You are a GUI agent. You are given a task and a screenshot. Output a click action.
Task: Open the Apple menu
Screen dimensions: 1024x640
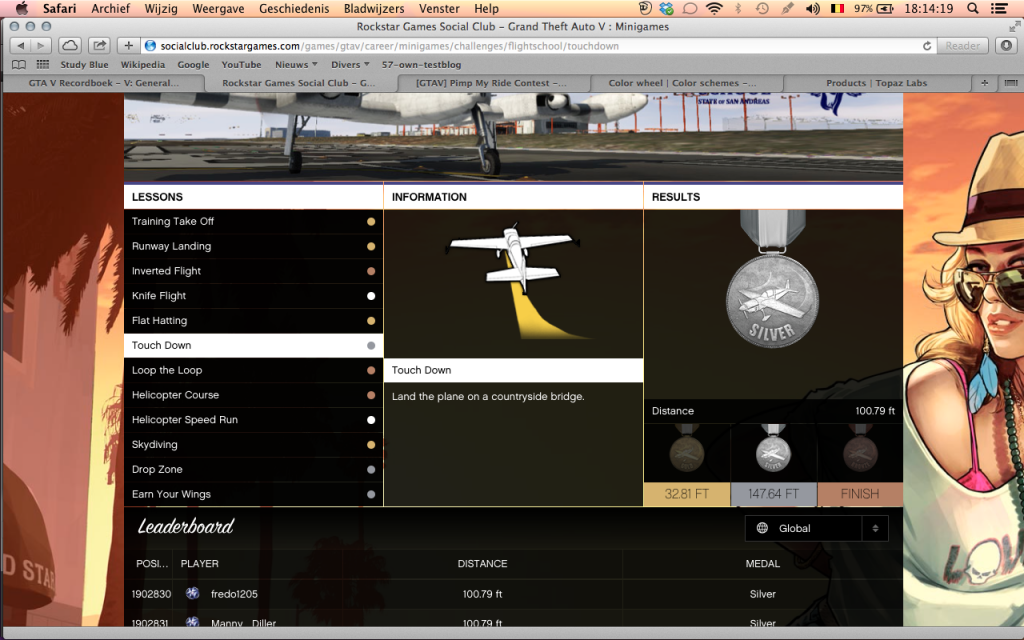[x=22, y=8]
